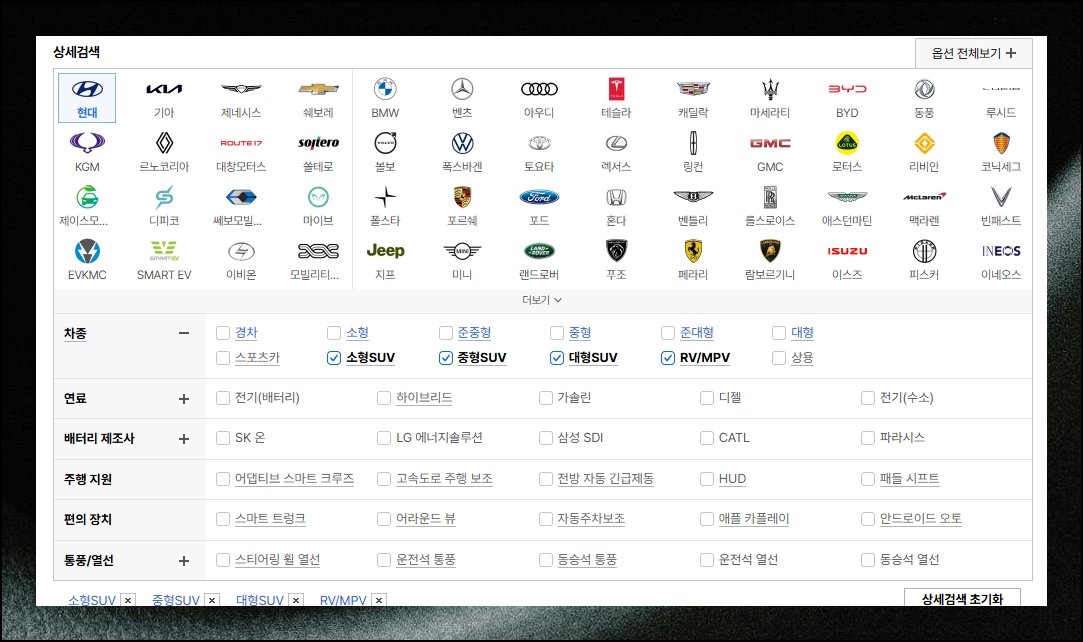The width and height of the screenshot is (1083, 642).
Task: Uncheck the 소형SUV checkbox
Action: 334,358
